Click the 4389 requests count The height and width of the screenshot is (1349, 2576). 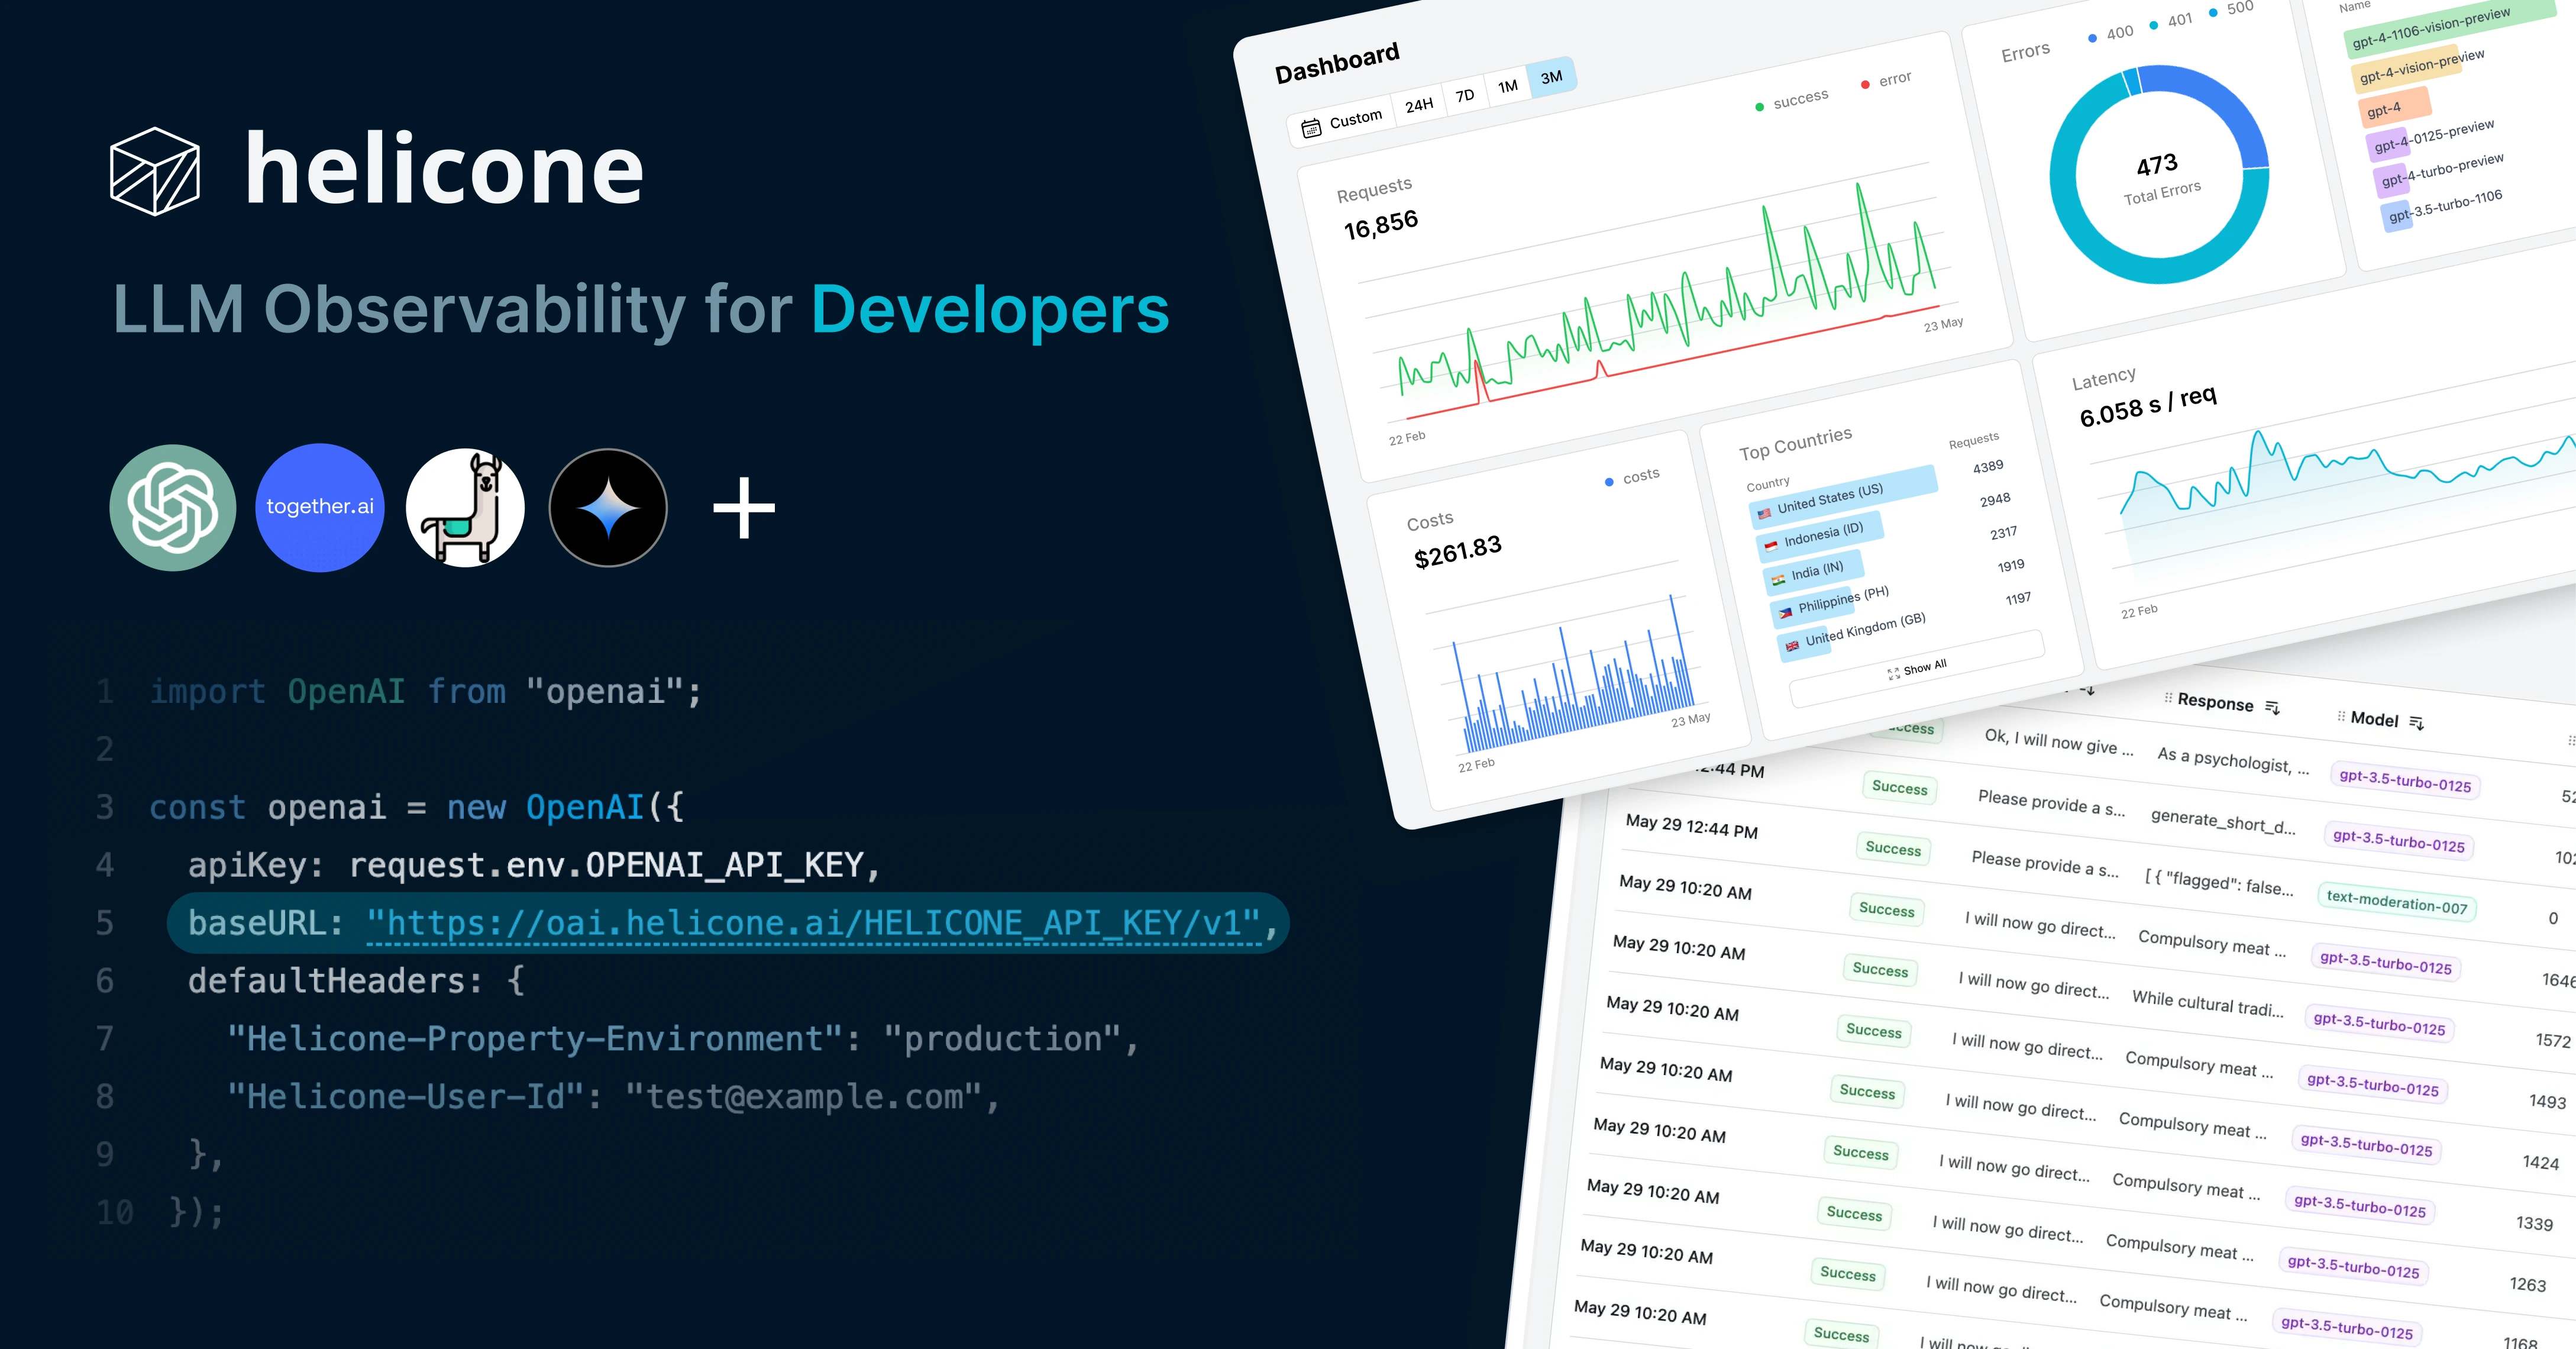[1988, 467]
